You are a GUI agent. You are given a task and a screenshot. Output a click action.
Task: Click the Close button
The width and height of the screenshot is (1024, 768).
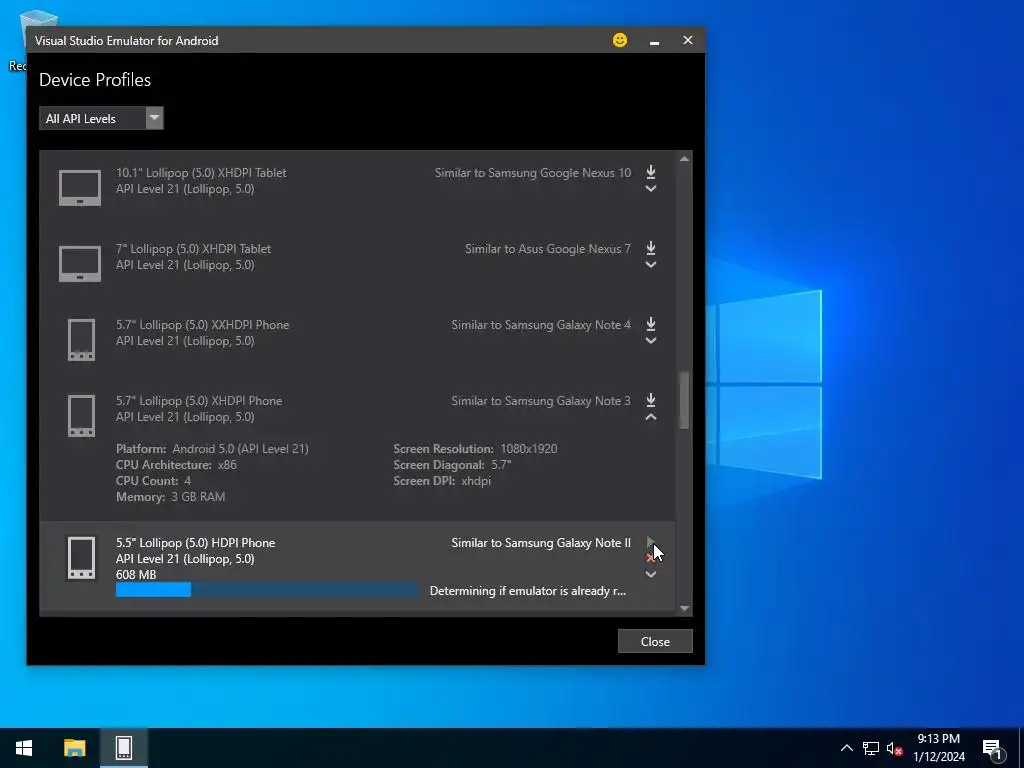pos(655,641)
